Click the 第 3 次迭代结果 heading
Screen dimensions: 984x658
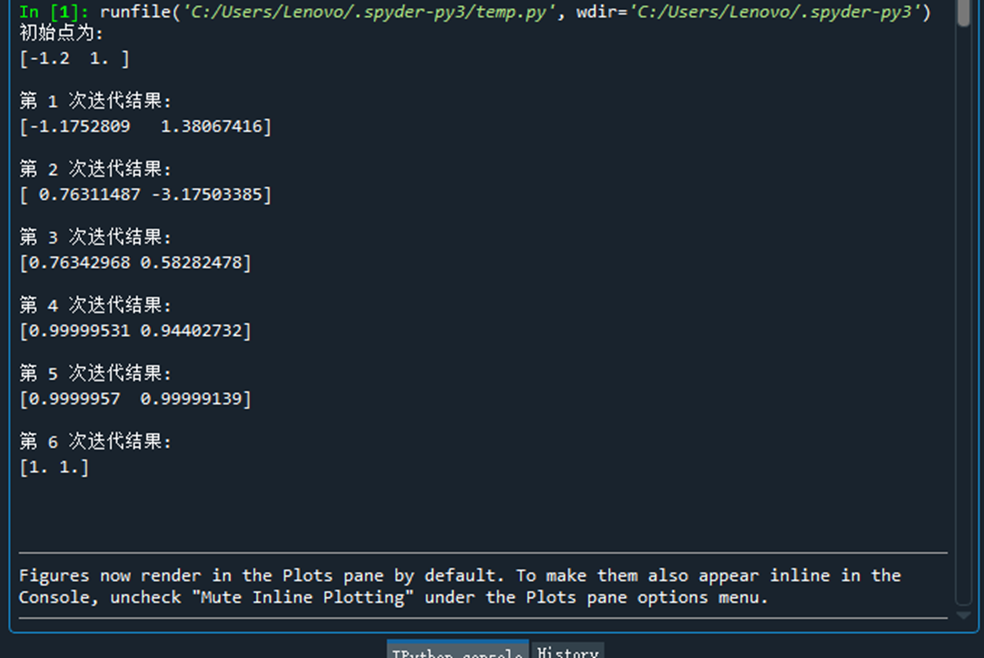95,237
